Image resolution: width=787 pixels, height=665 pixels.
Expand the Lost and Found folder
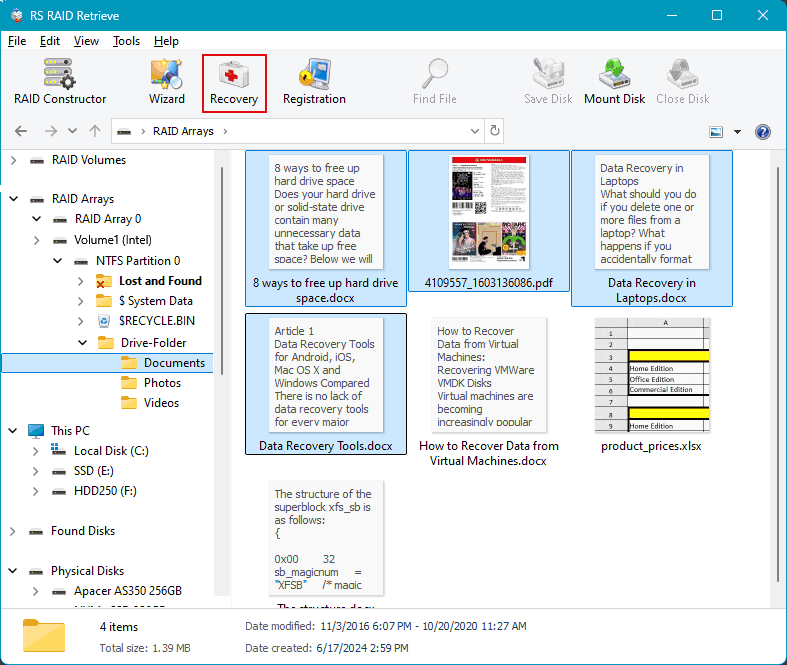80,282
